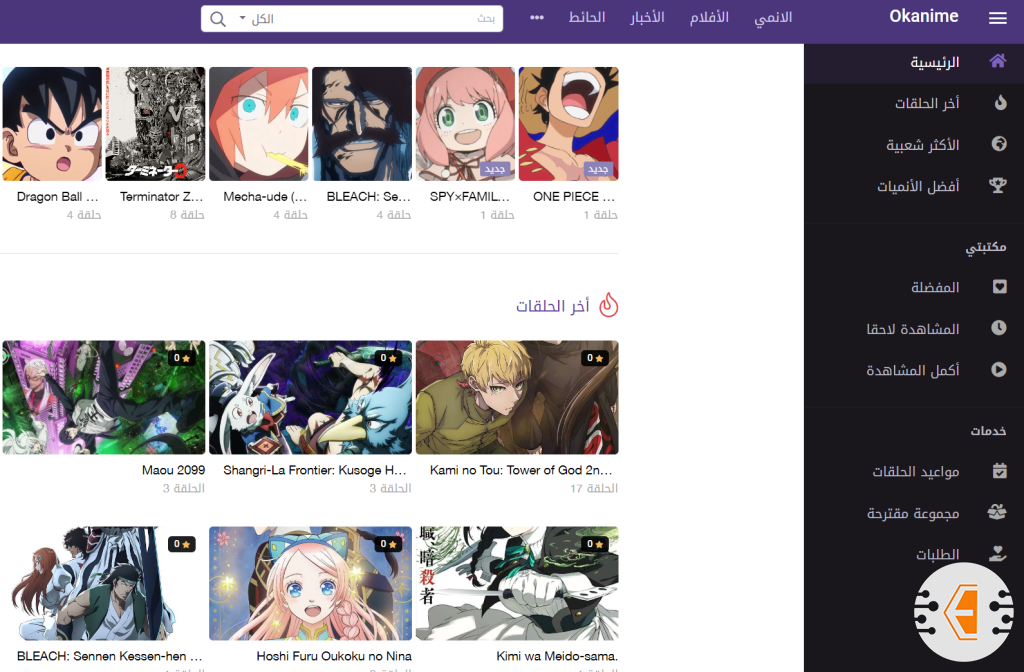Open the Anime tab in top navigation

pyautogui.click(x=772, y=18)
